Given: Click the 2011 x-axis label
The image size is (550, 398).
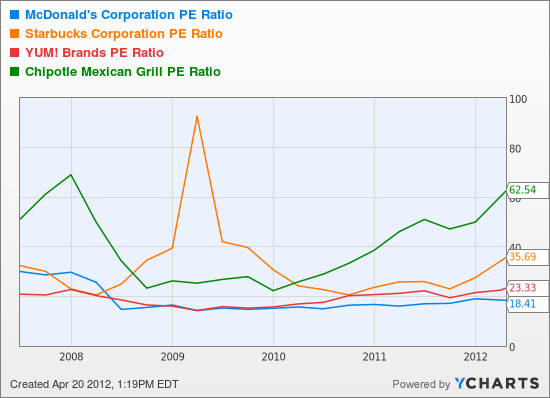Looking at the screenshot, I should 374,357.
